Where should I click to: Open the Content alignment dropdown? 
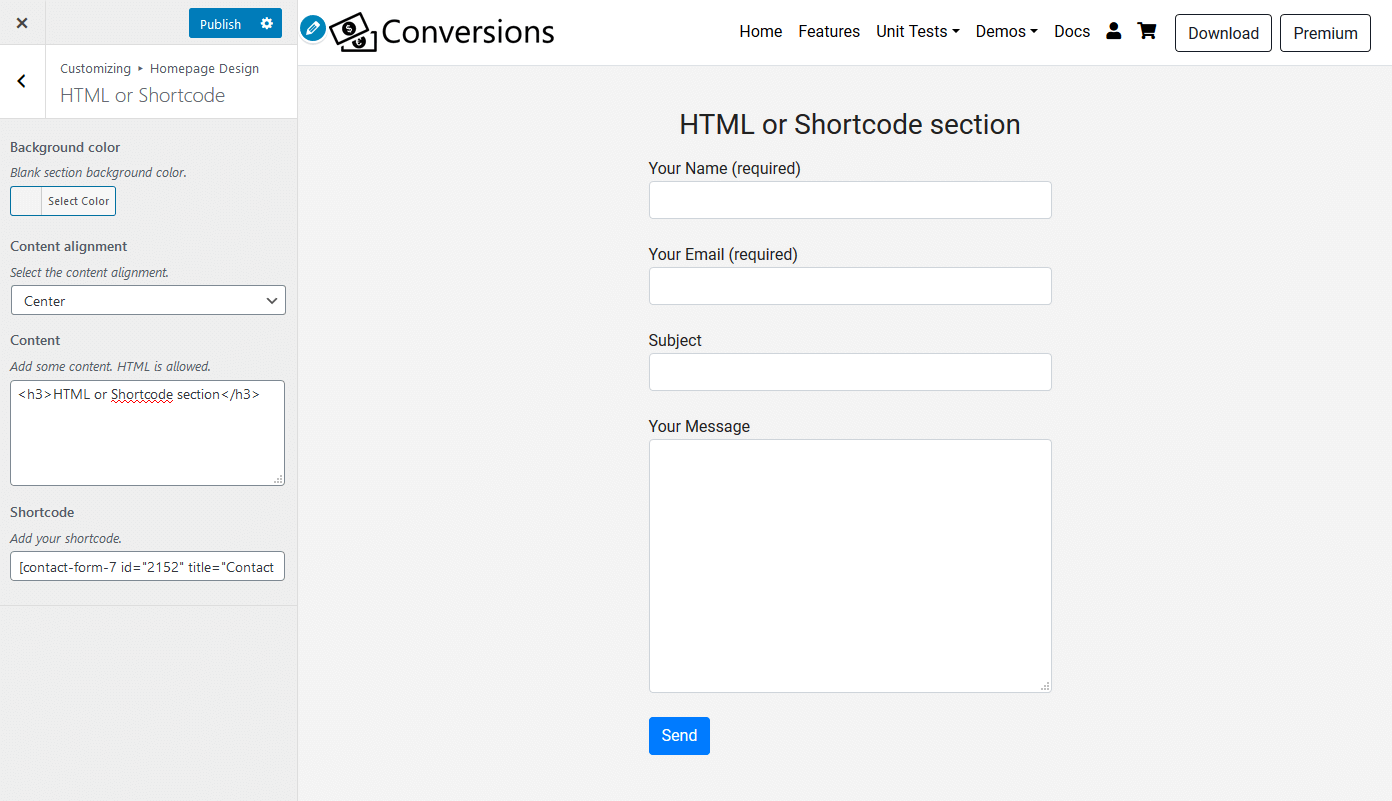tap(148, 301)
